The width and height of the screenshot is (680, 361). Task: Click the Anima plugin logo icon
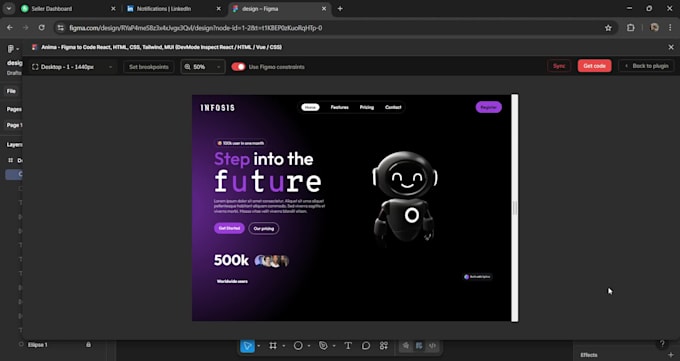(x=34, y=47)
